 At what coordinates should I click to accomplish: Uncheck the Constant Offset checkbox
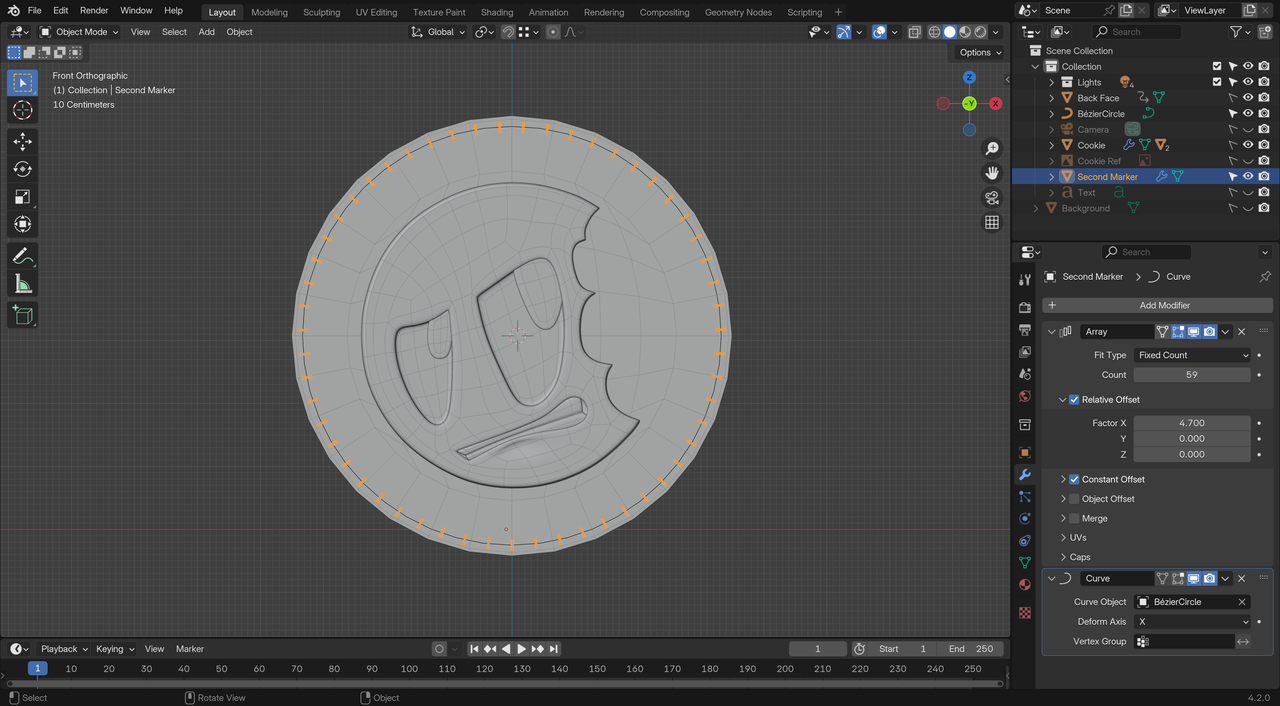pos(1075,479)
